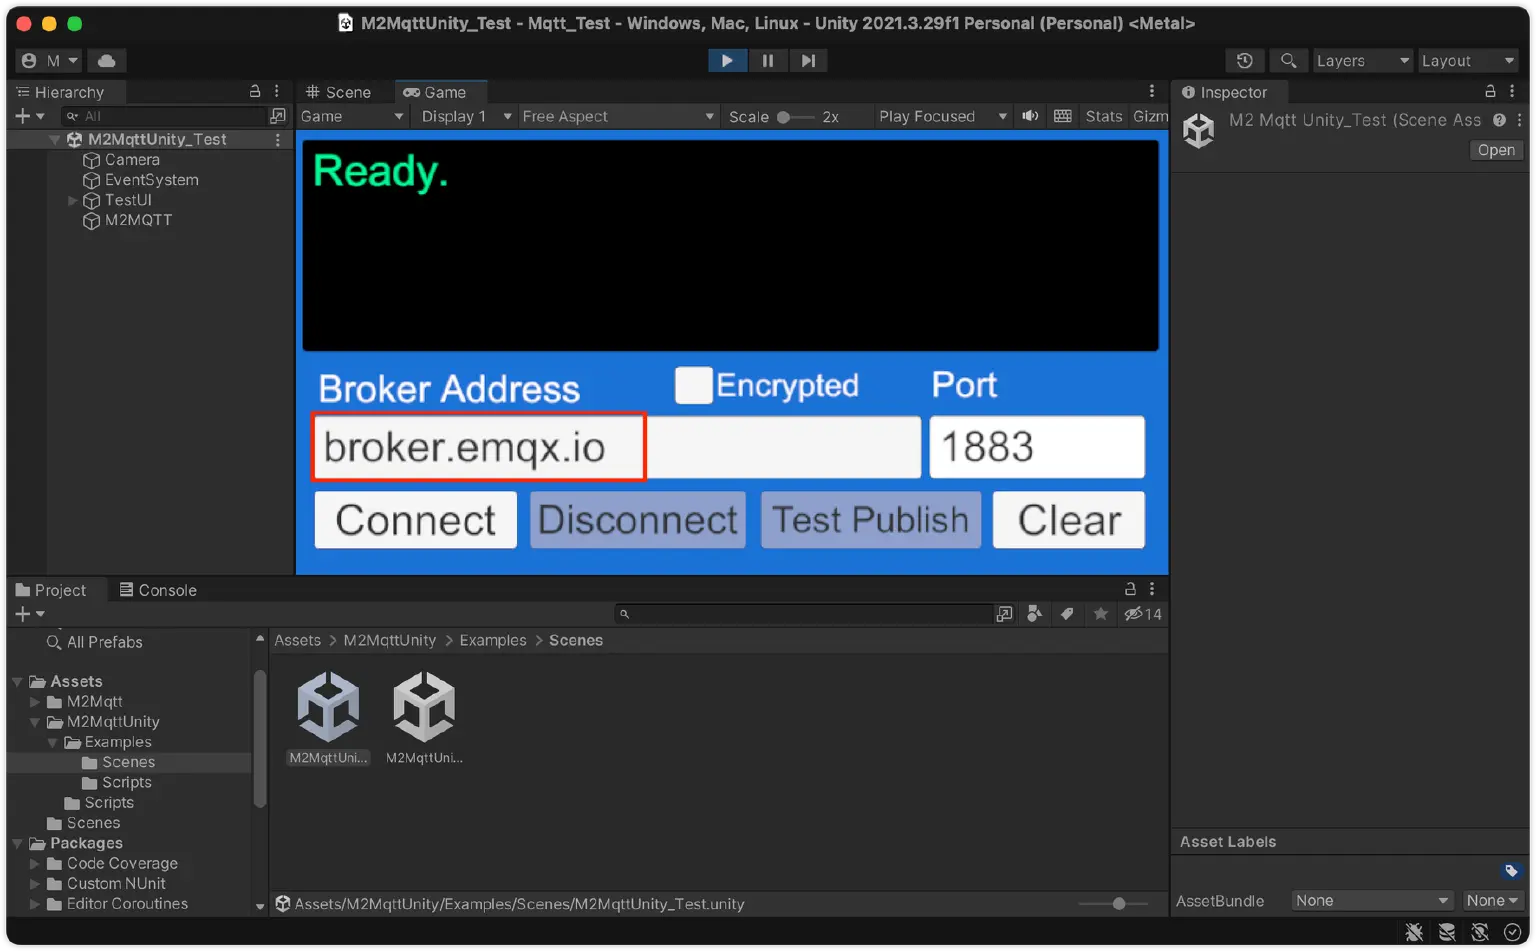Image resolution: width=1536 pixels, height=951 pixels.
Task: Click the Port input field
Action: coord(1036,447)
